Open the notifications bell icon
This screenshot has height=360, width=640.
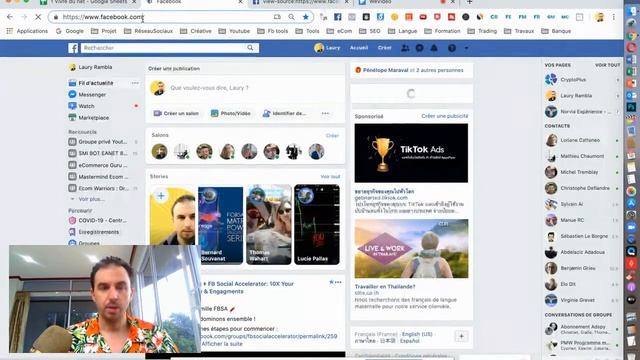point(434,48)
